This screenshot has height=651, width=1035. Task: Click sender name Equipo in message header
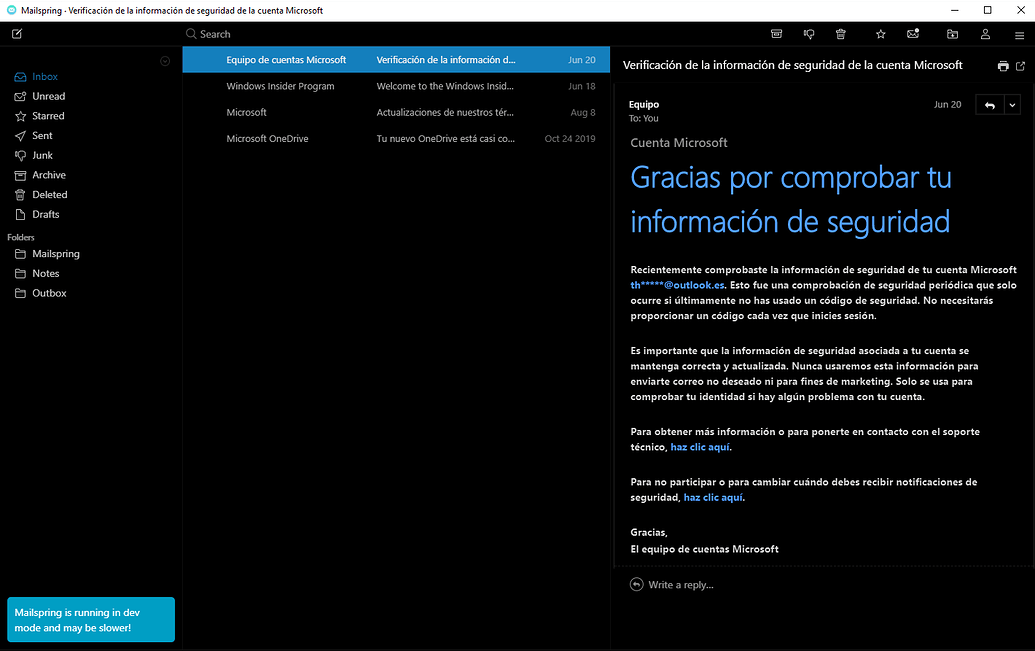pos(644,104)
